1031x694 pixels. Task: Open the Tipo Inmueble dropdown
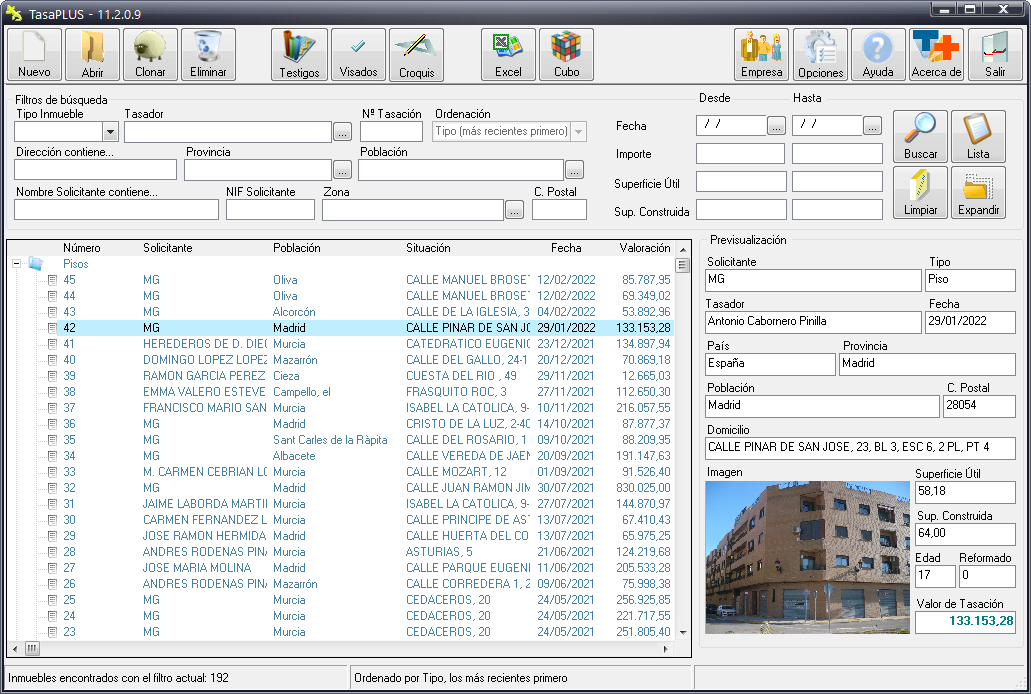click(109, 132)
